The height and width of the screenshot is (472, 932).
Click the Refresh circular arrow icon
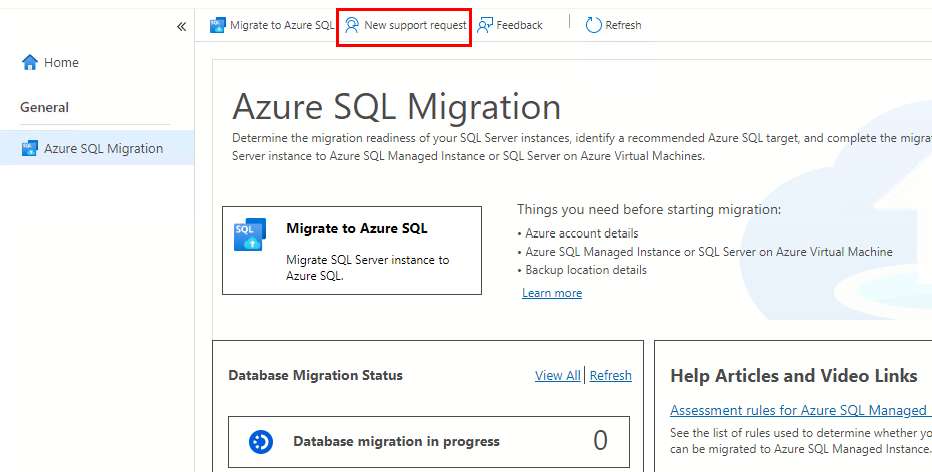594,25
